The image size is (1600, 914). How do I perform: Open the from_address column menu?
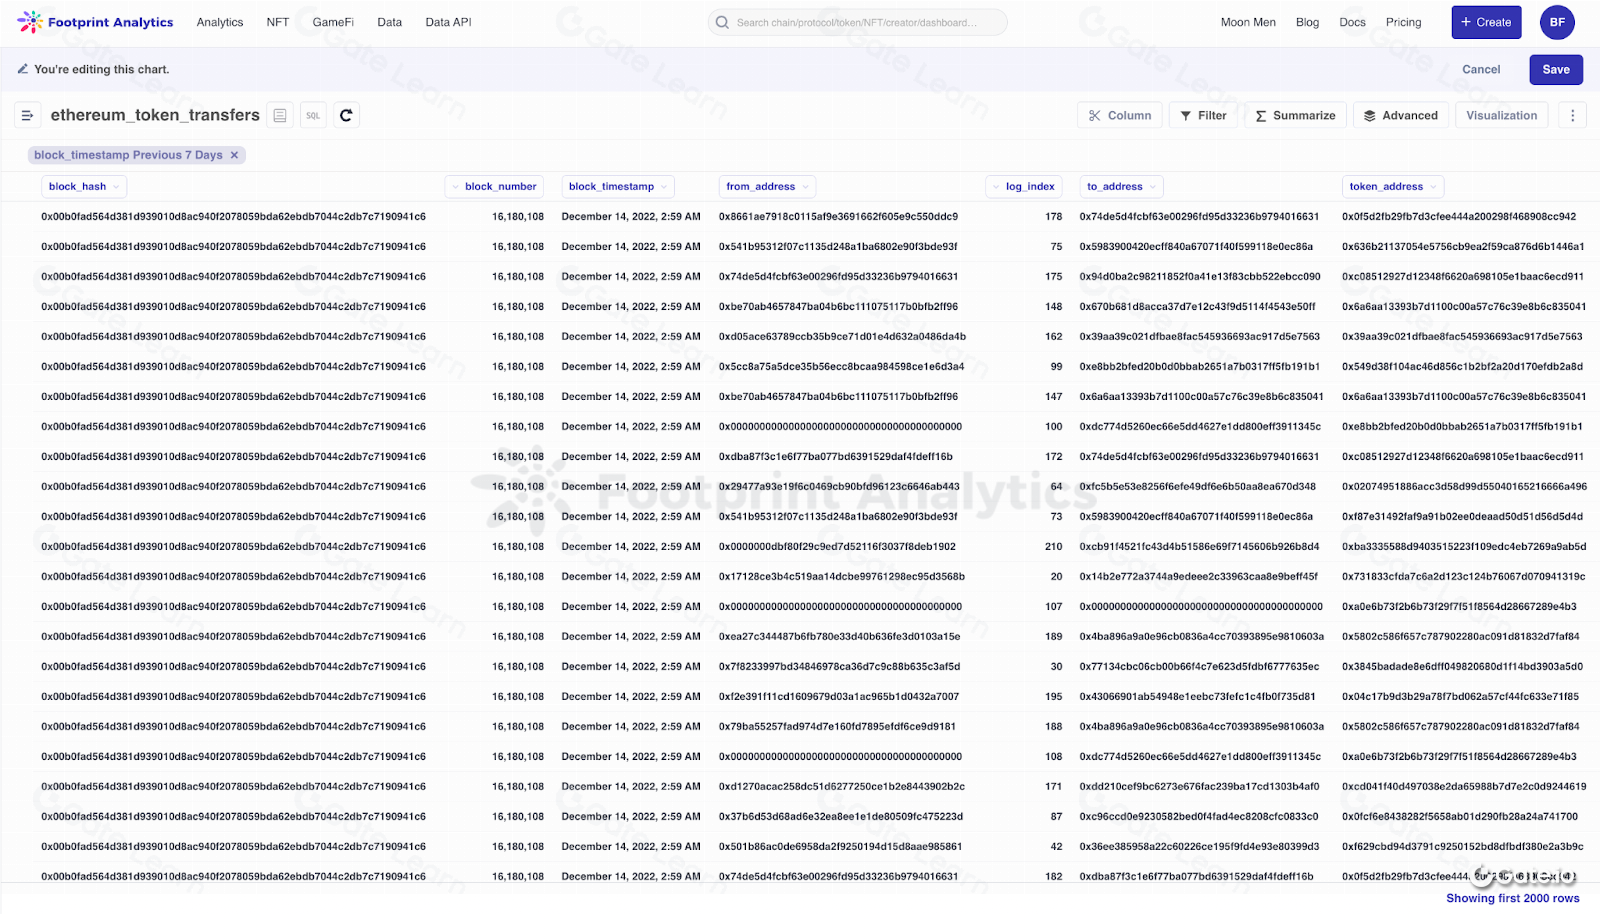(x=767, y=187)
